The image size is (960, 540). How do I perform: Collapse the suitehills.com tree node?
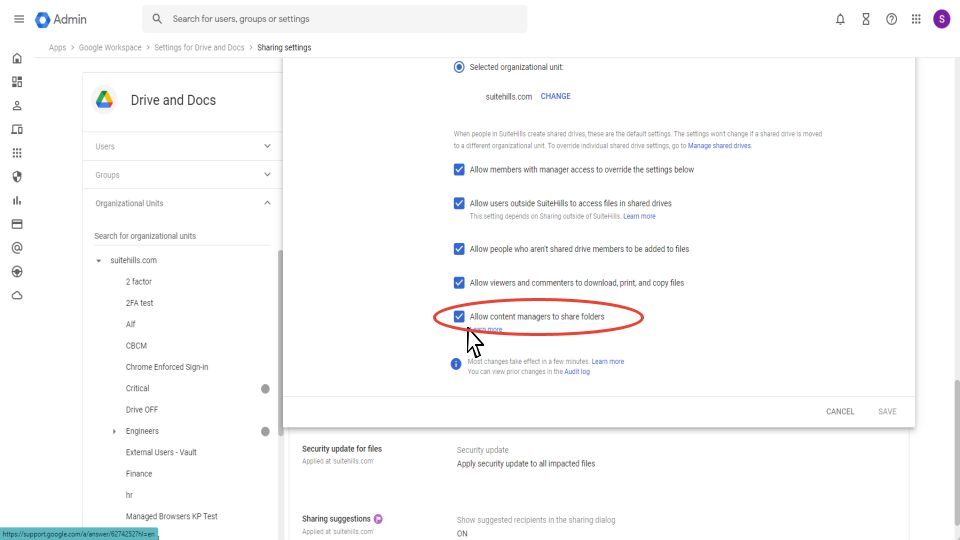click(x=99, y=261)
